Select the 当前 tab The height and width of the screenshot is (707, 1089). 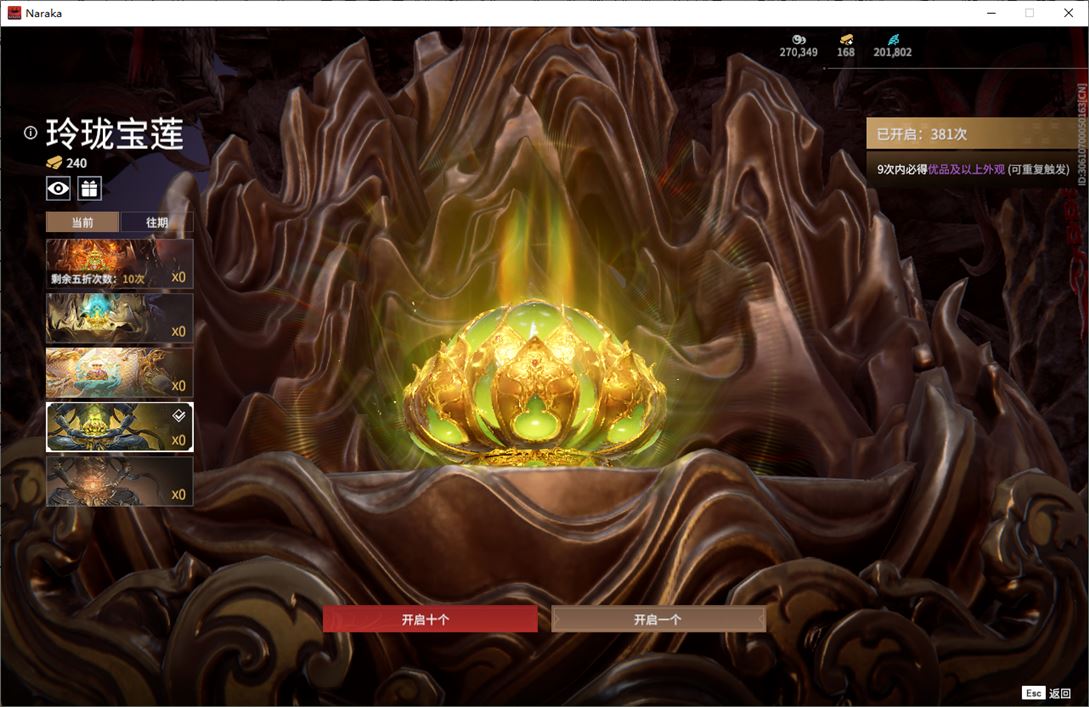83,222
